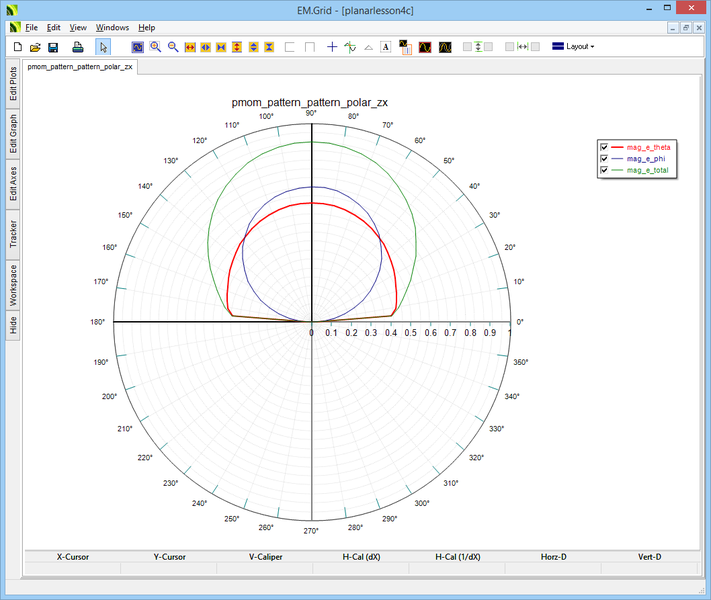Open the Windows menu
Image resolution: width=711 pixels, height=600 pixels.
(x=112, y=27)
